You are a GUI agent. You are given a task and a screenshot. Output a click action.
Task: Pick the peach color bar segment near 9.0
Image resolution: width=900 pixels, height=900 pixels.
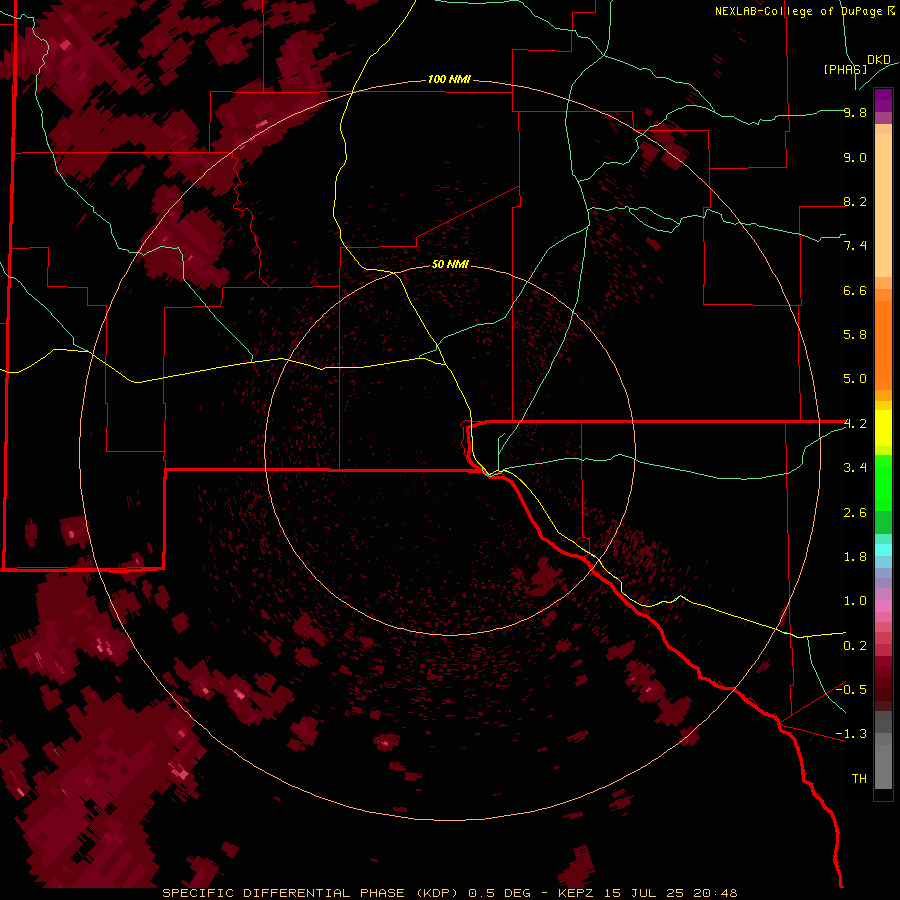(x=883, y=207)
